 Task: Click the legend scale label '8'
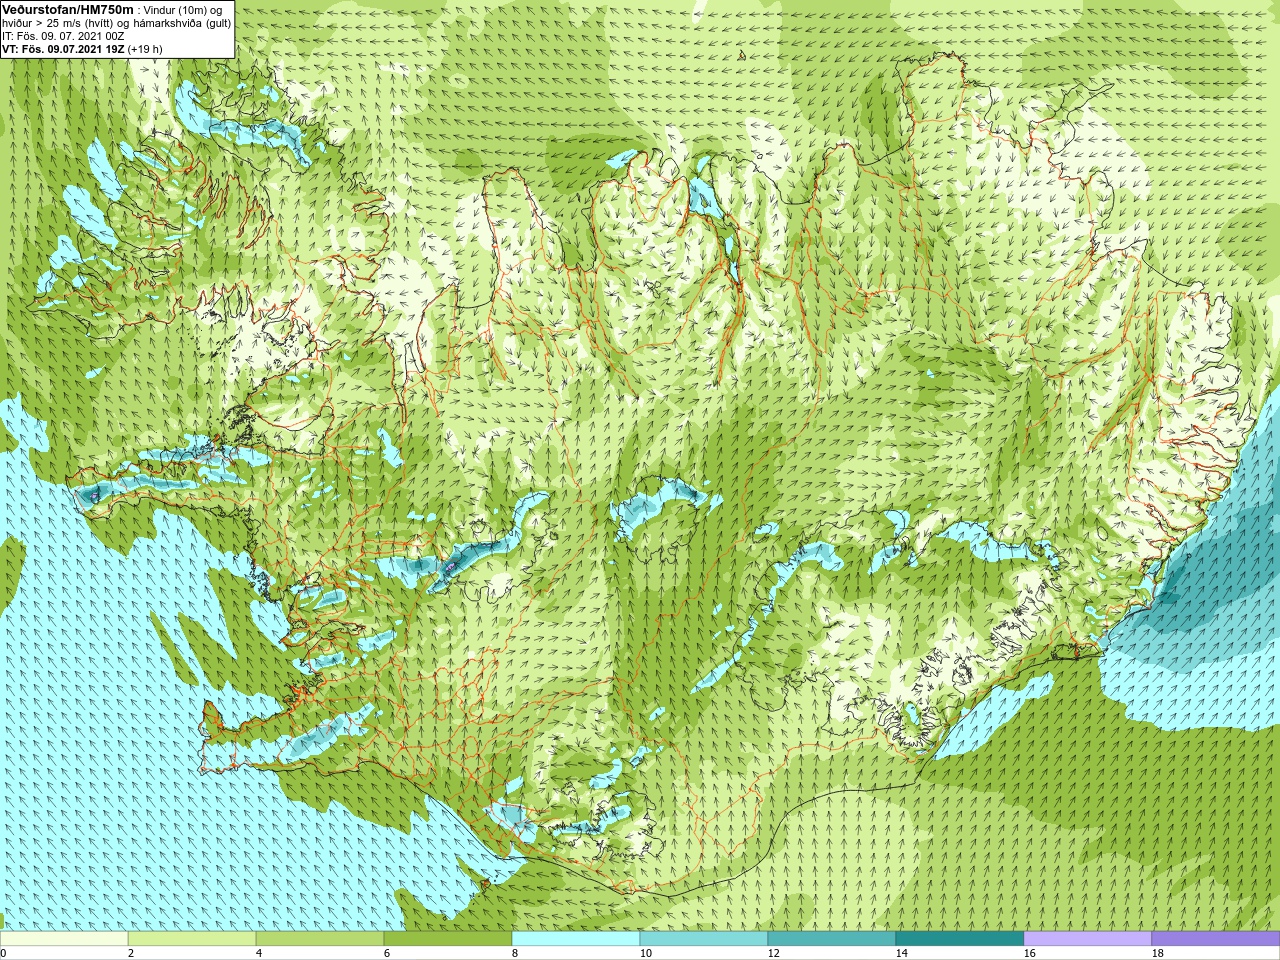pyautogui.click(x=515, y=953)
